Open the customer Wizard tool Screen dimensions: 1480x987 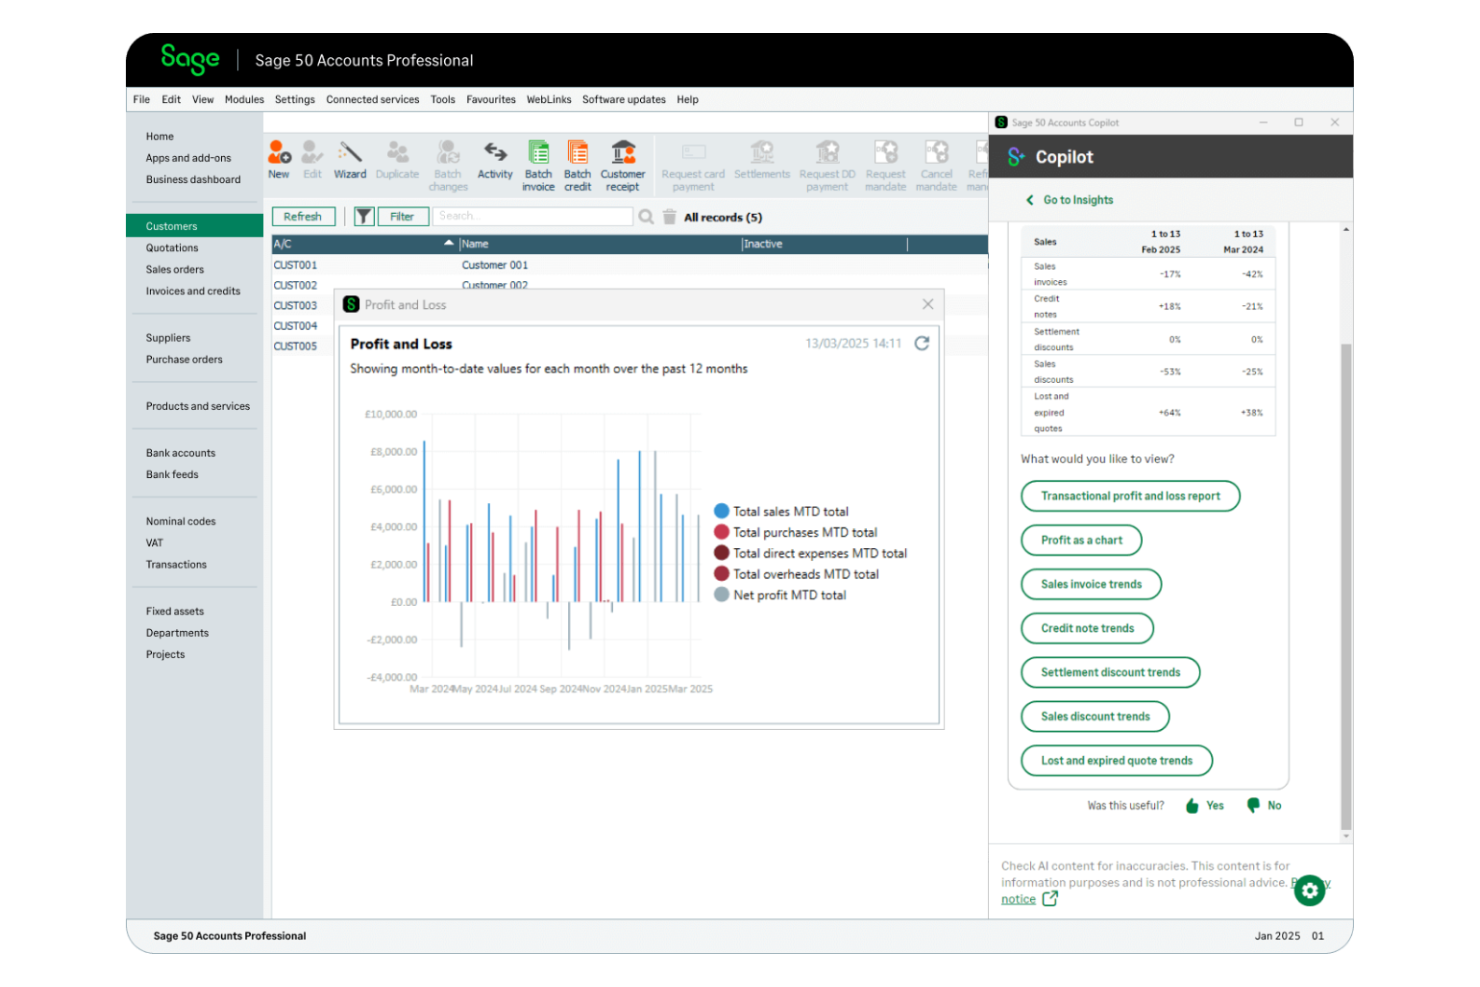pyautogui.click(x=349, y=152)
